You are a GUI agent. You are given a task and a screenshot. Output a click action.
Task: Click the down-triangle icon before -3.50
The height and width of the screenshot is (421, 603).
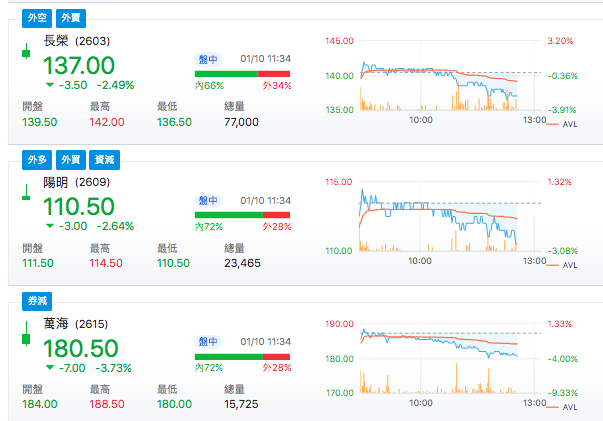(x=50, y=85)
